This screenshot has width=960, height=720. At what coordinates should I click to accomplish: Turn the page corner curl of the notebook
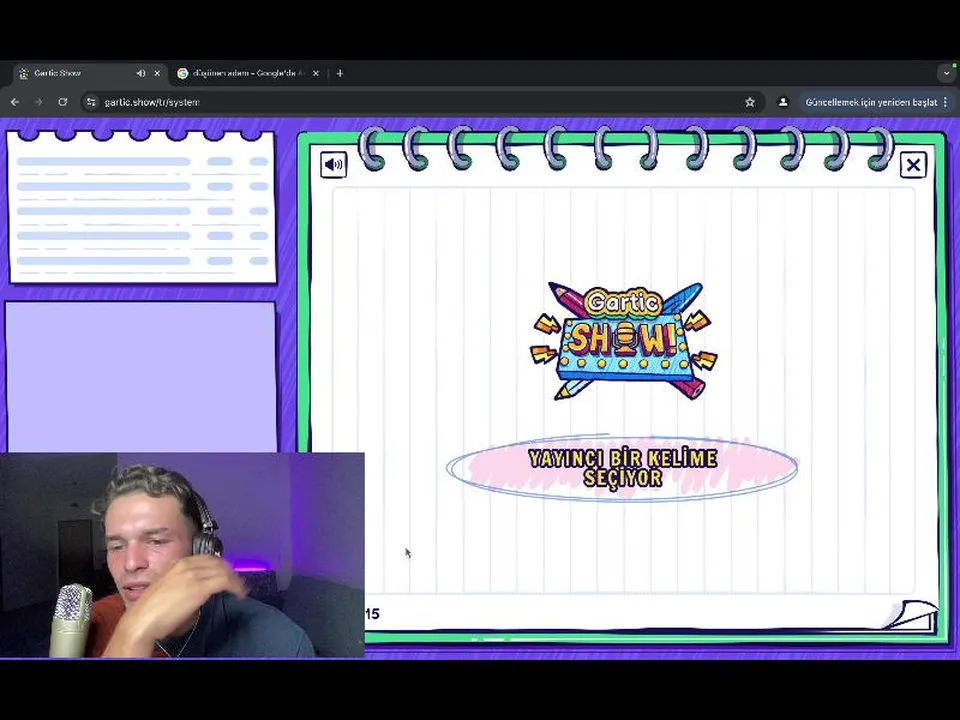[913, 615]
